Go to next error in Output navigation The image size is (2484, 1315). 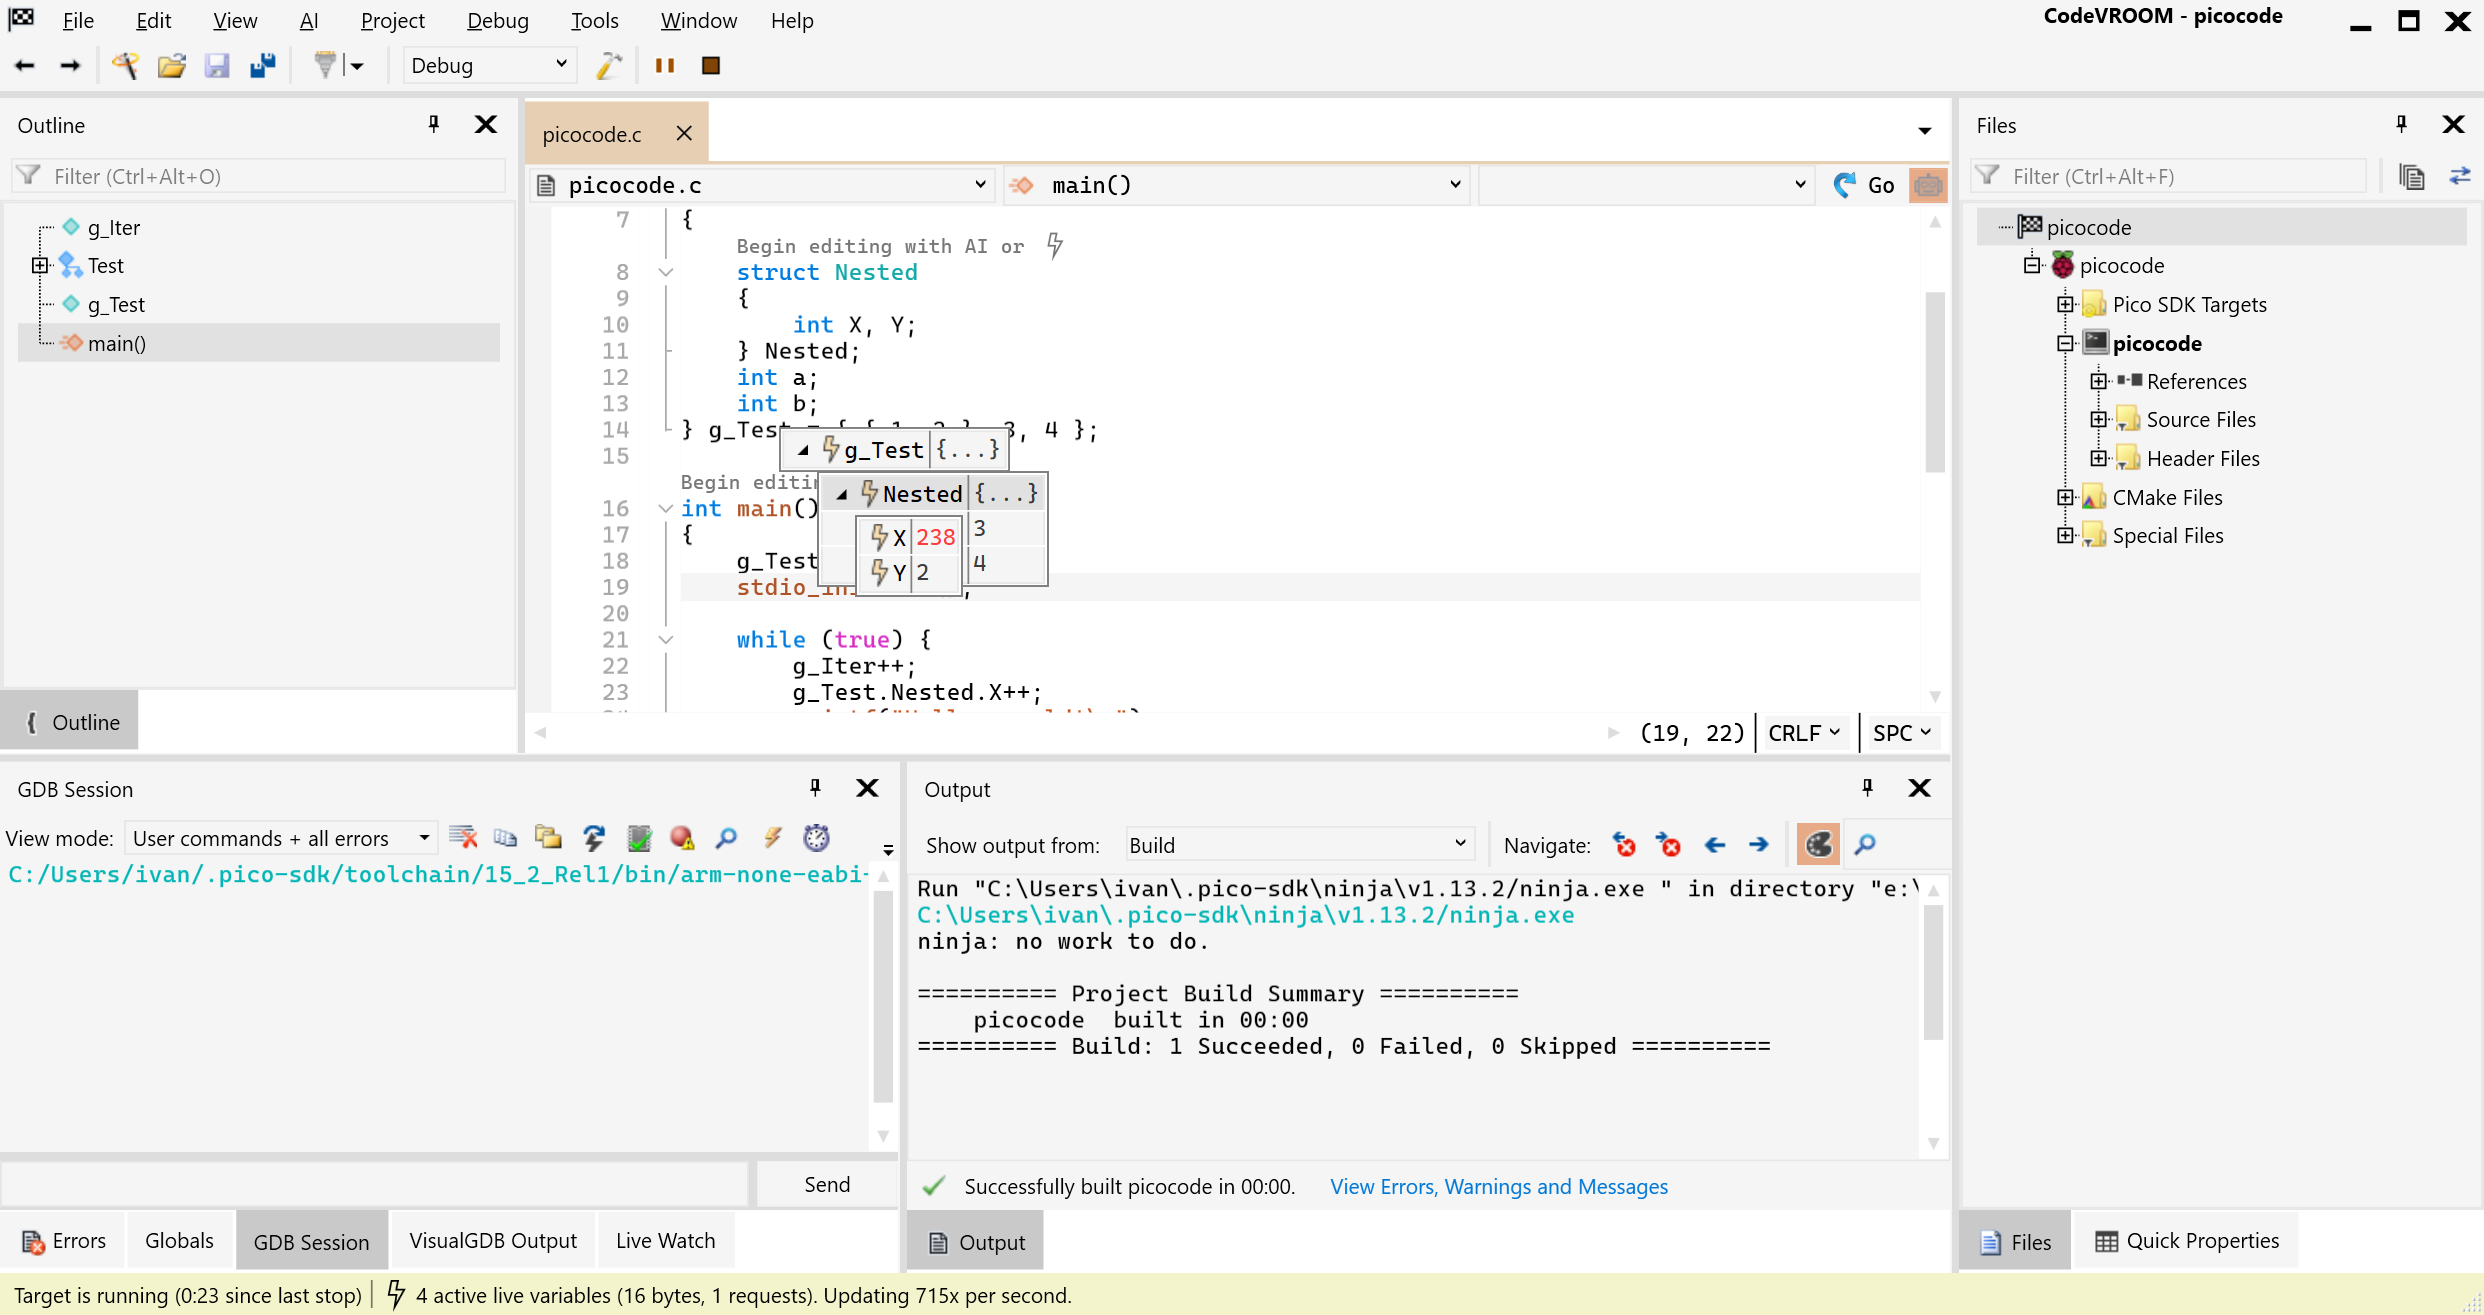click(1668, 845)
